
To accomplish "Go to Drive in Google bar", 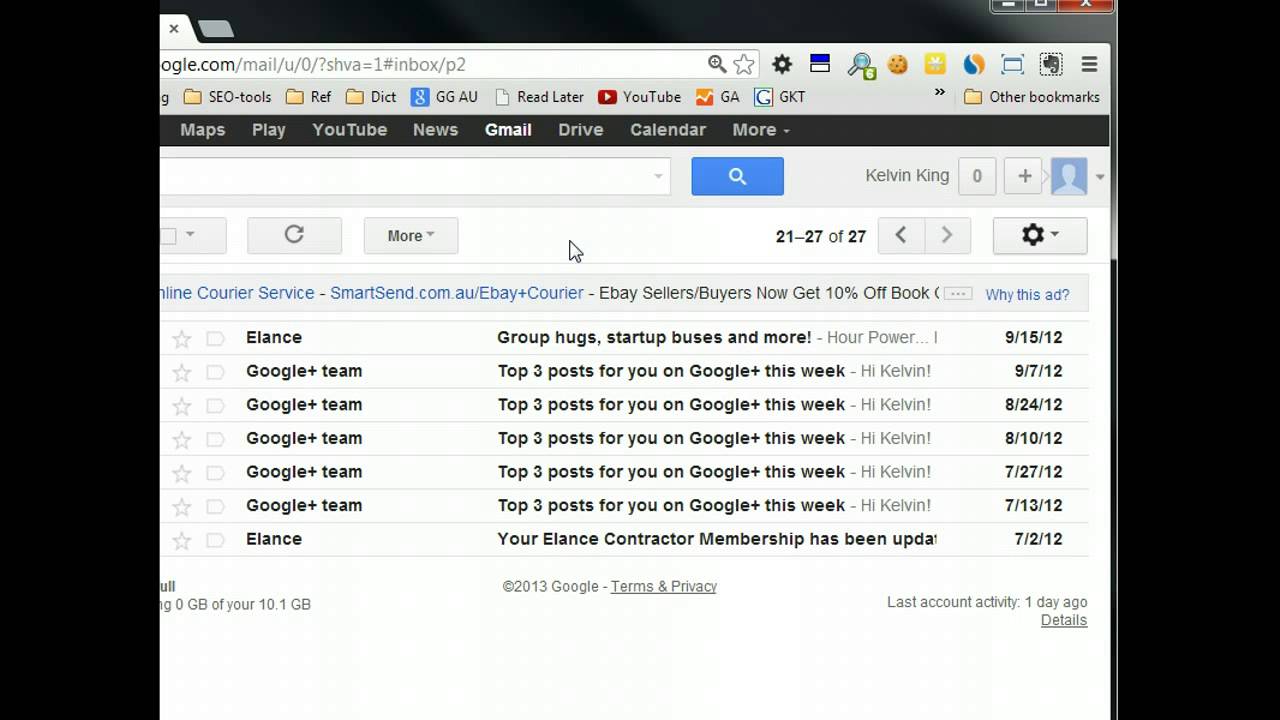I will coord(580,130).
